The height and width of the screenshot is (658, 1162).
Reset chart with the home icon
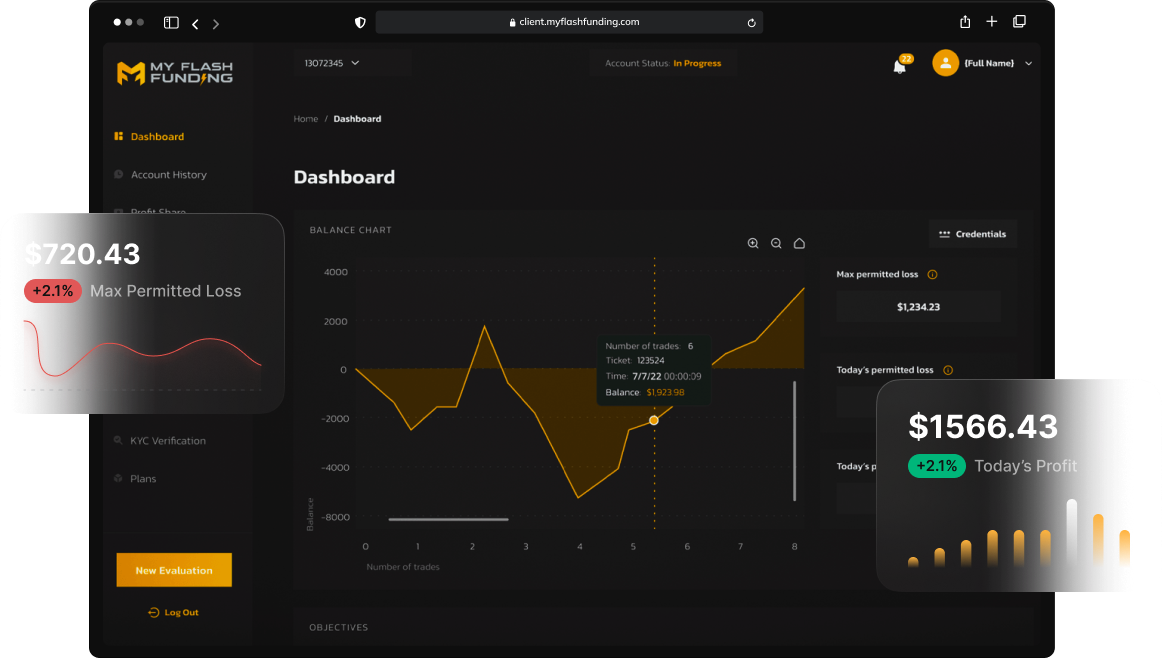point(799,243)
